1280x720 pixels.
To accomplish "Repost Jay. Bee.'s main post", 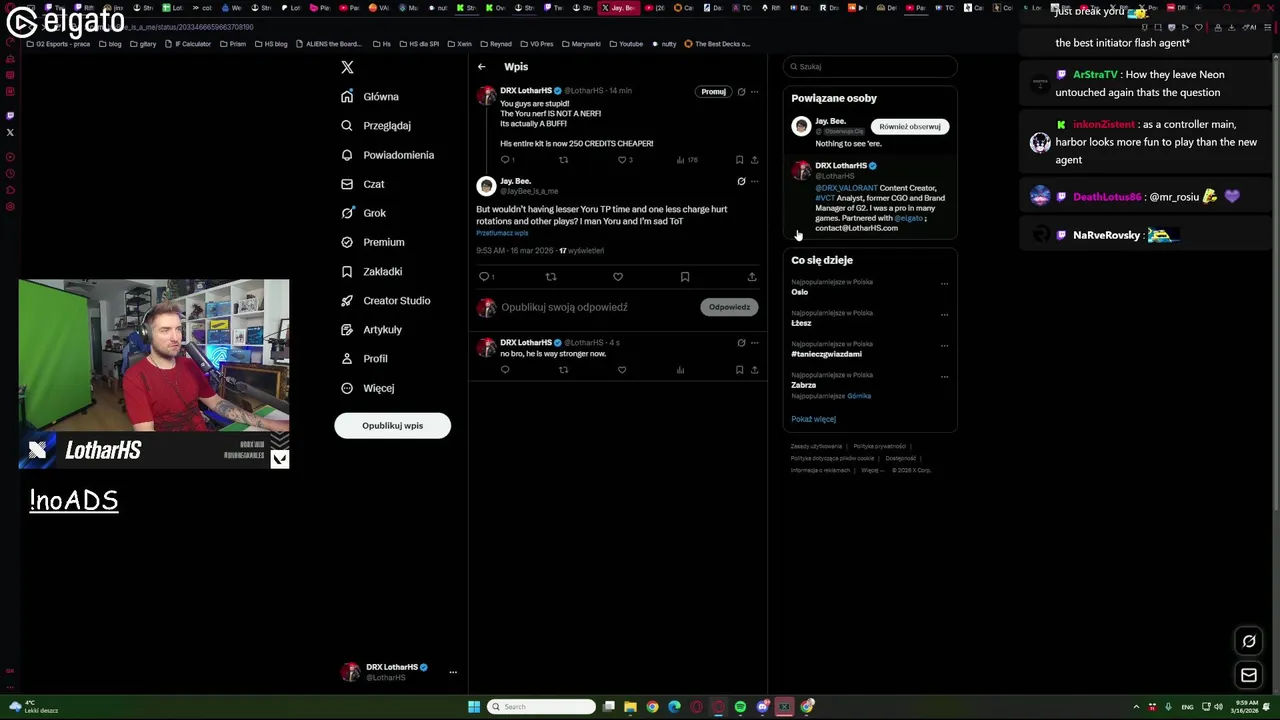I will pyautogui.click(x=550, y=277).
